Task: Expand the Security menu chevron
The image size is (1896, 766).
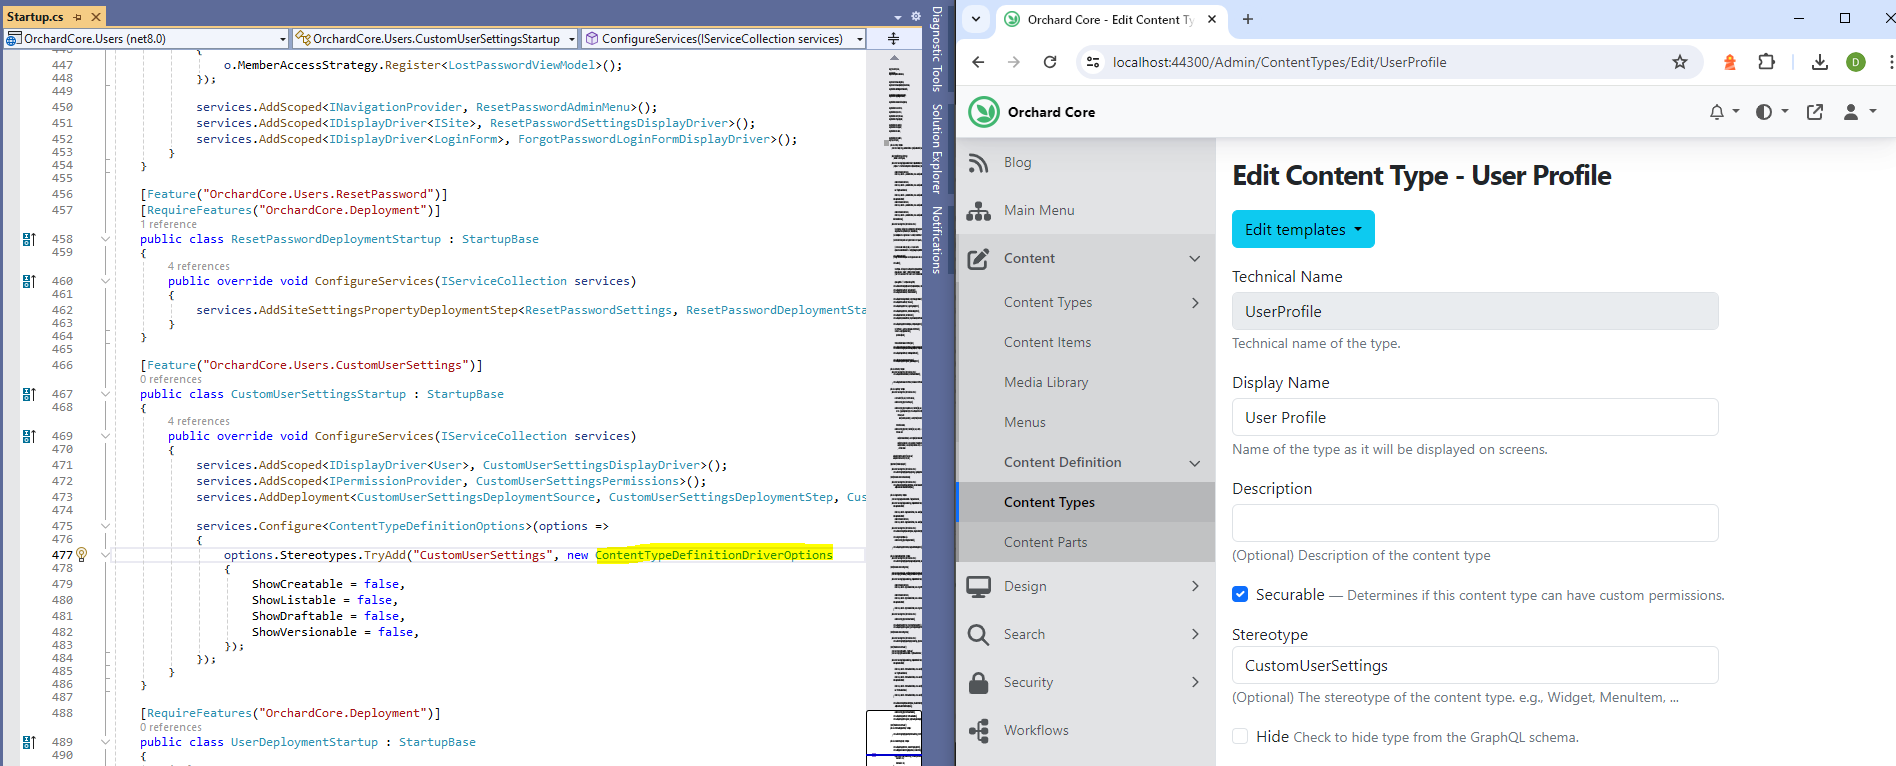Action: point(1195,682)
